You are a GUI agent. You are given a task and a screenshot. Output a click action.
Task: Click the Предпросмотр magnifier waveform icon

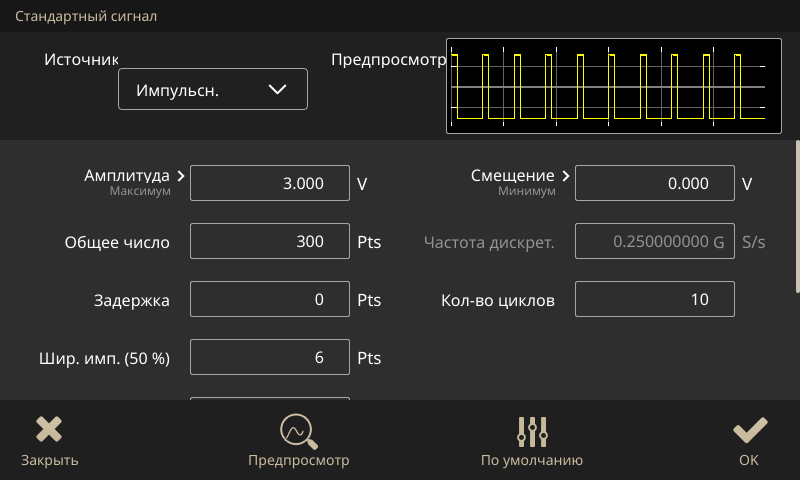pos(298,430)
